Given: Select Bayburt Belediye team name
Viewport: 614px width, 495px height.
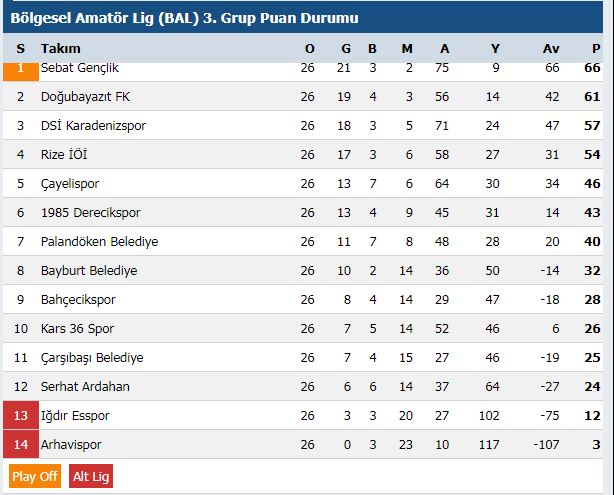Looking at the screenshot, I should pyautogui.click(x=89, y=271).
